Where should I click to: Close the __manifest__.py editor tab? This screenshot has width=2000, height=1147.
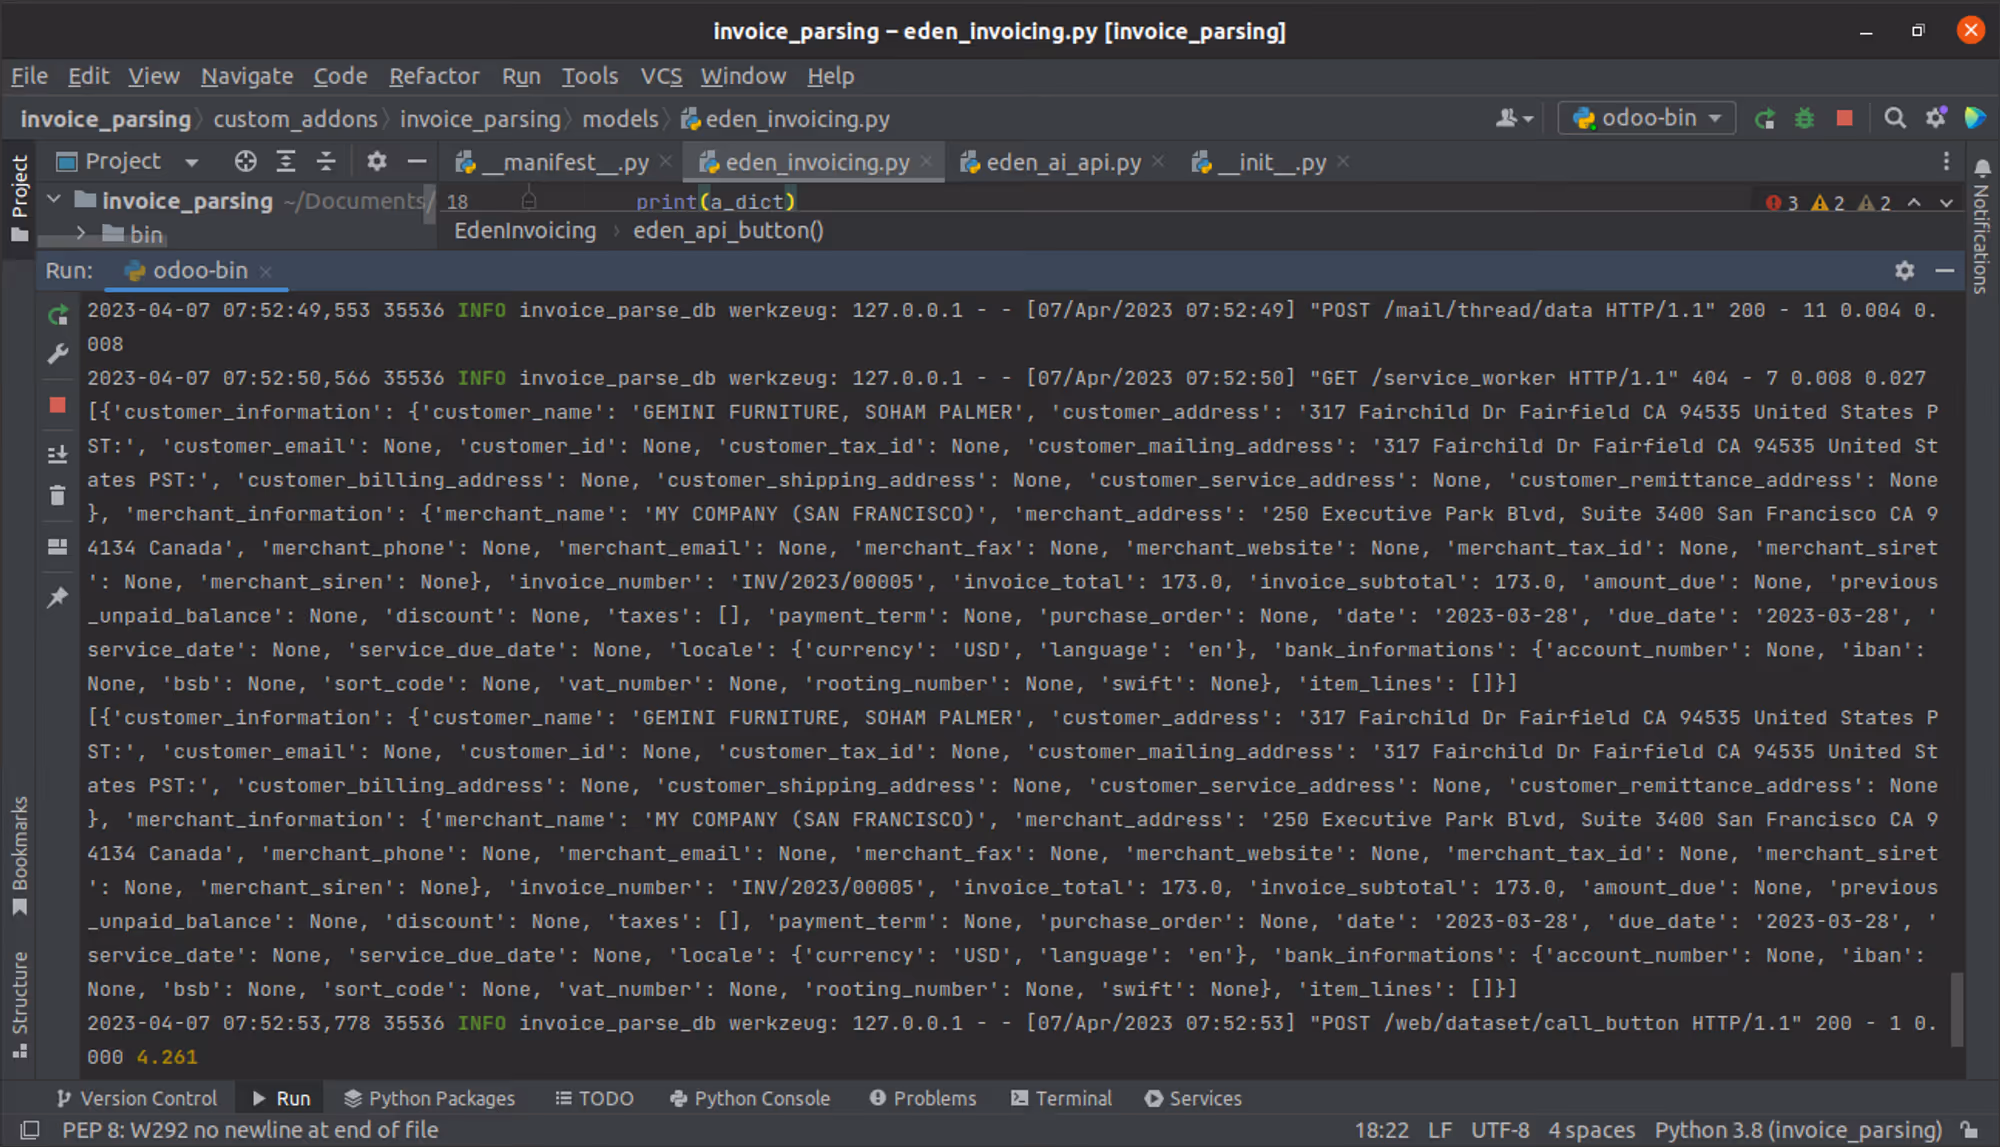[x=666, y=161]
